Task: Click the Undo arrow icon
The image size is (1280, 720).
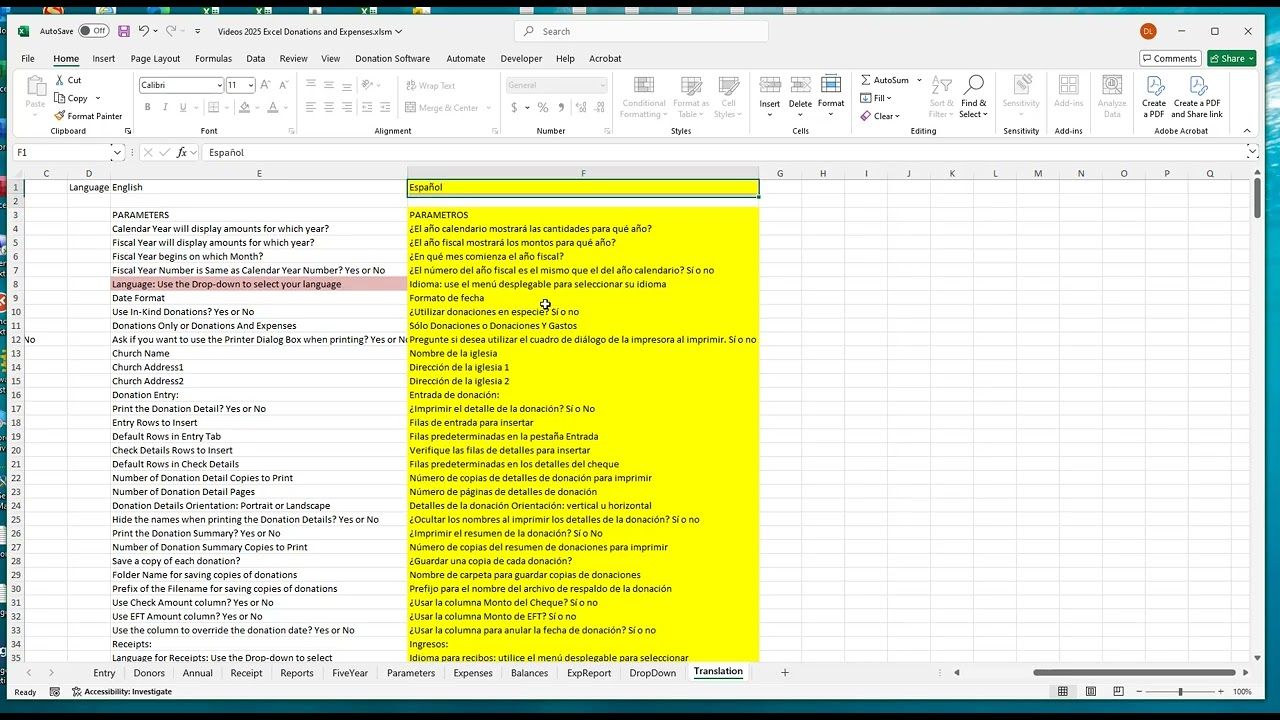Action: click(144, 31)
